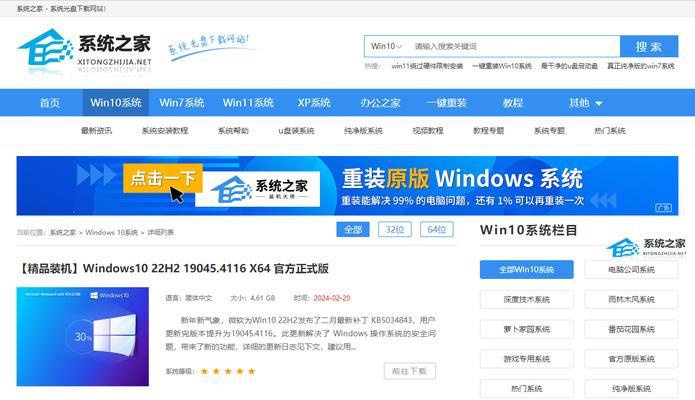This screenshot has height=400, width=695.
Task: Open u盘装系统 sub-navigation link
Action: [296, 130]
